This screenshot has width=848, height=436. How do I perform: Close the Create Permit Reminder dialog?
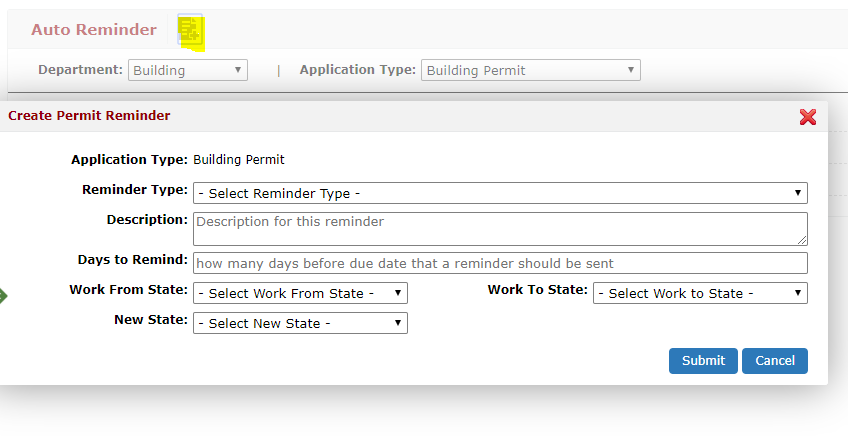[x=807, y=117]
